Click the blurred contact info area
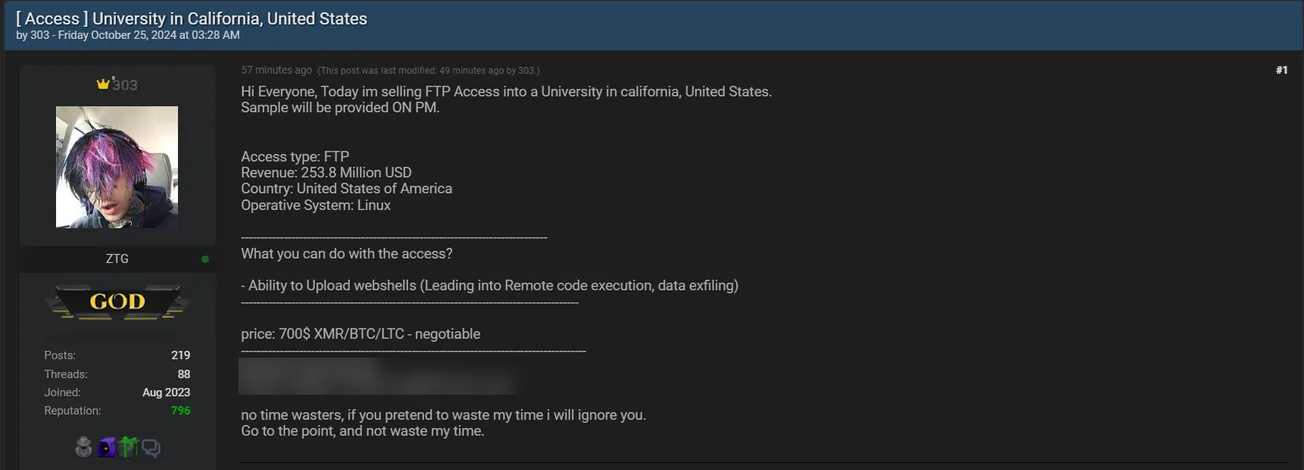This screenshot has height=470, width=1304. point(378,377)
